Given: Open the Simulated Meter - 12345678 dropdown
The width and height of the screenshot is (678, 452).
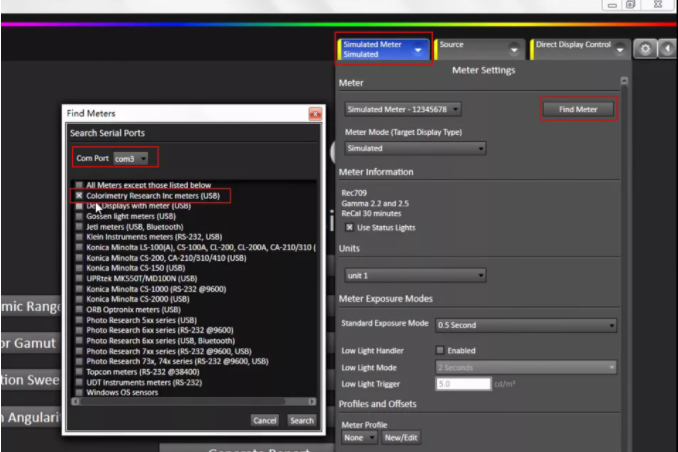Looking at the screenshot, I should tap(403, 109).
